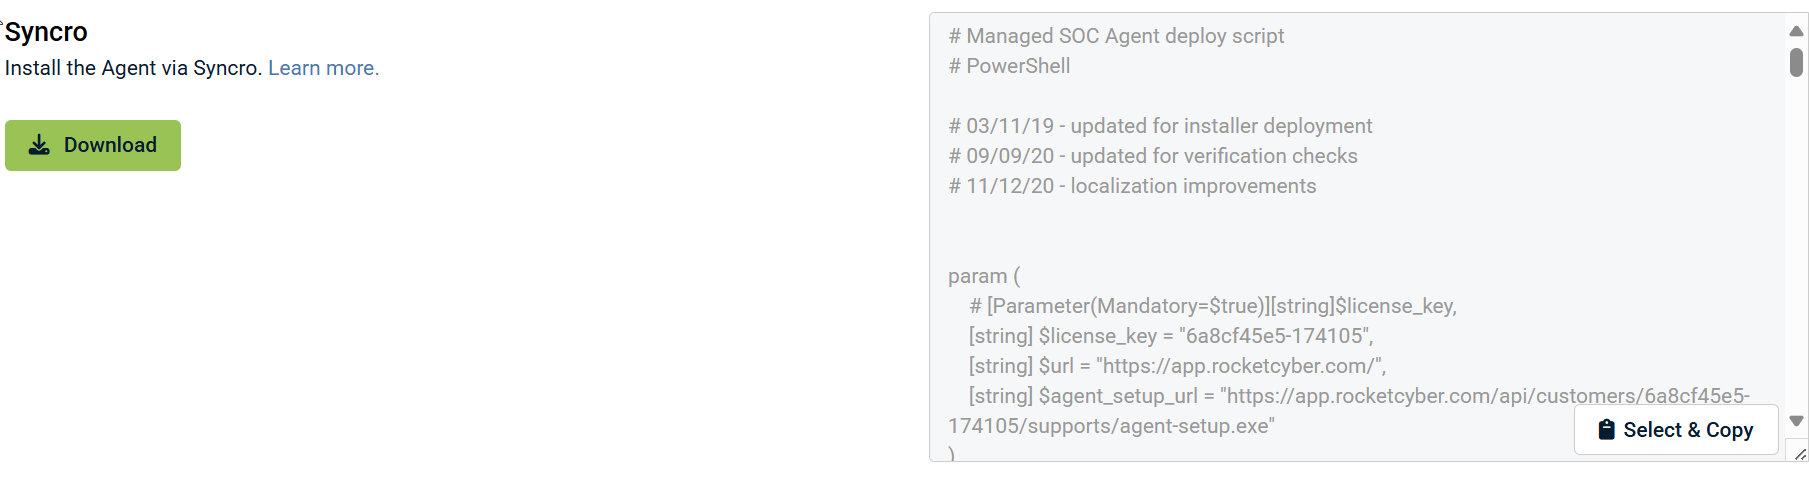The width and height of the screenshot is (1809, 502).
Task: Click the agent-setup.exe path line
Action: tap(1111, 426)
